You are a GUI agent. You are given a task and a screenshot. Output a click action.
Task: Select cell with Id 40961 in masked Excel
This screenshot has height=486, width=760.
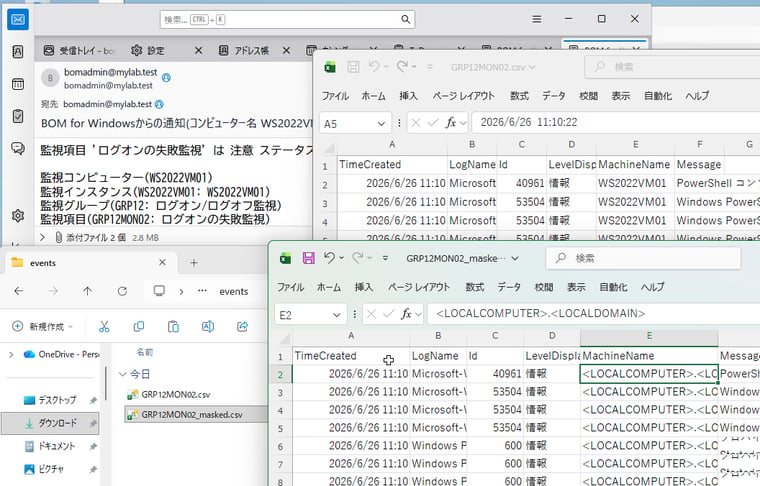pyautogui.click(x=494, y=374)
